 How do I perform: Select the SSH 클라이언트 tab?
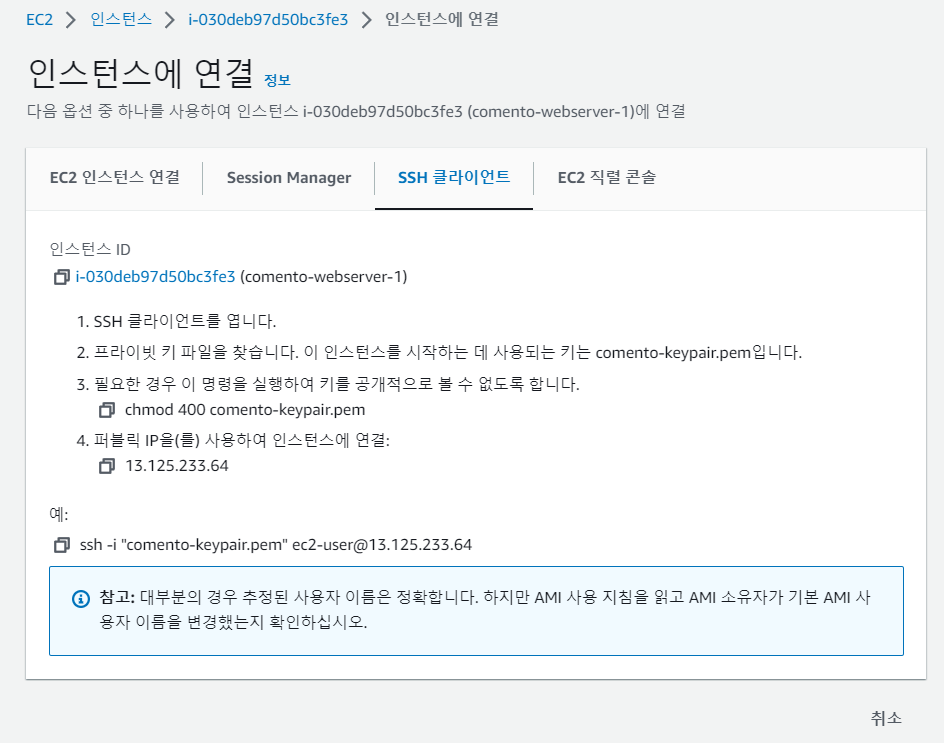(454, 178)
